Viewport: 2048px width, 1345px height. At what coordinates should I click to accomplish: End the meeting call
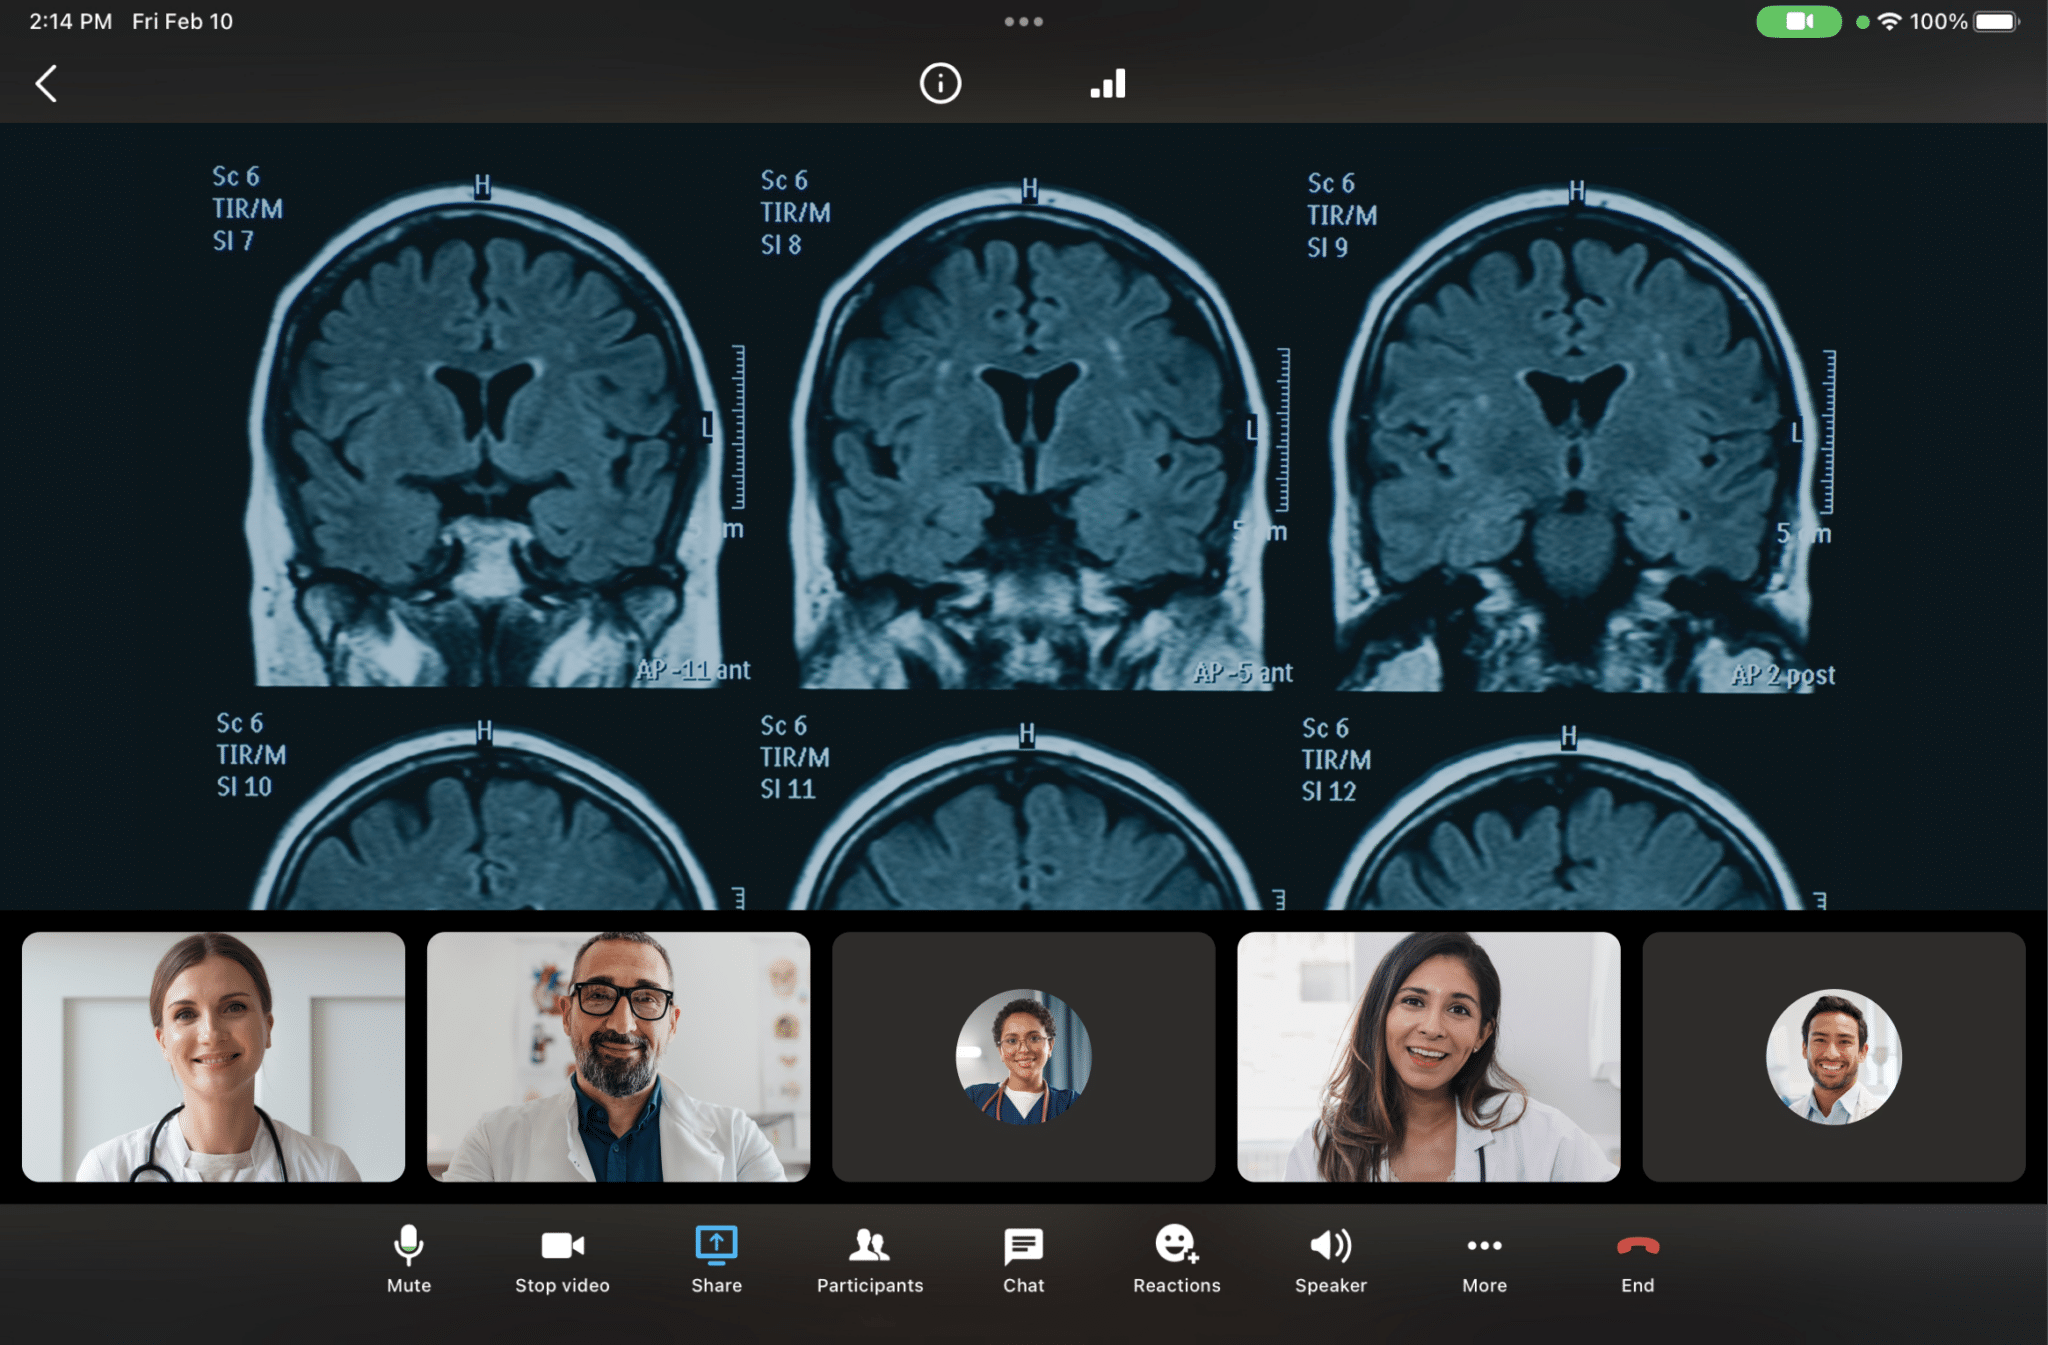(1637, 1259)
